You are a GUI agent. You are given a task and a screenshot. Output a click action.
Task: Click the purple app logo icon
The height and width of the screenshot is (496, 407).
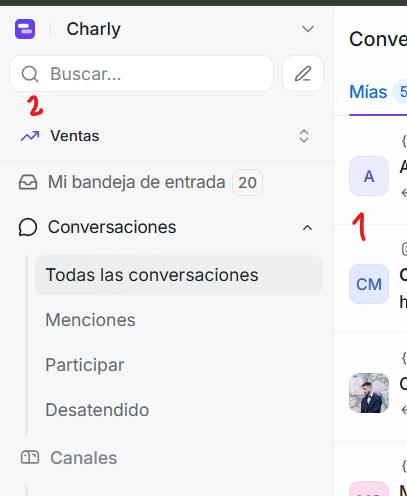click(25, 29)
